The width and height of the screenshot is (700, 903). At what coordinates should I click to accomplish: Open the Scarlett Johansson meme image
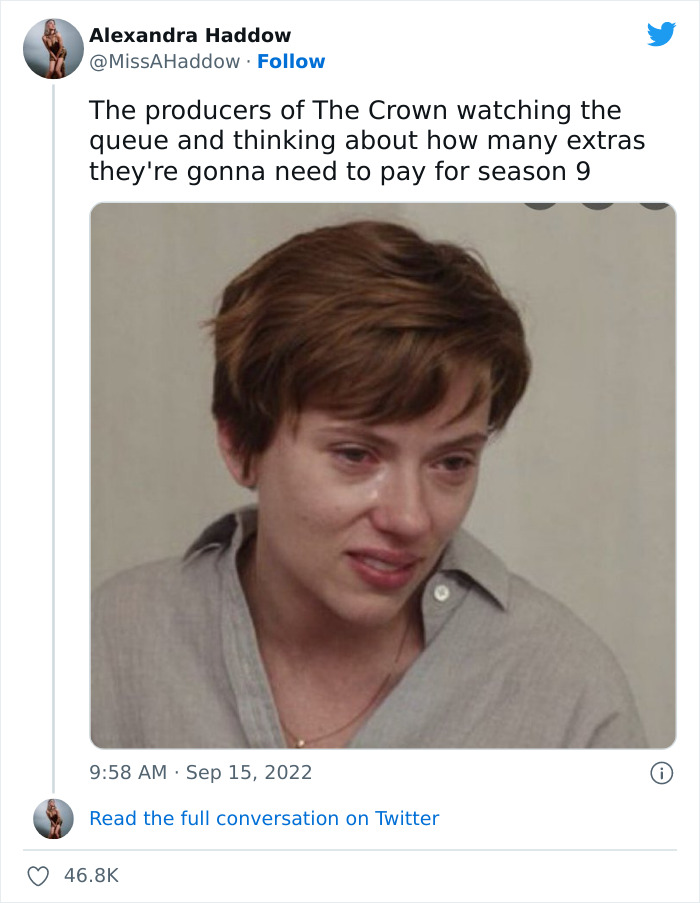tap(380, 475)
